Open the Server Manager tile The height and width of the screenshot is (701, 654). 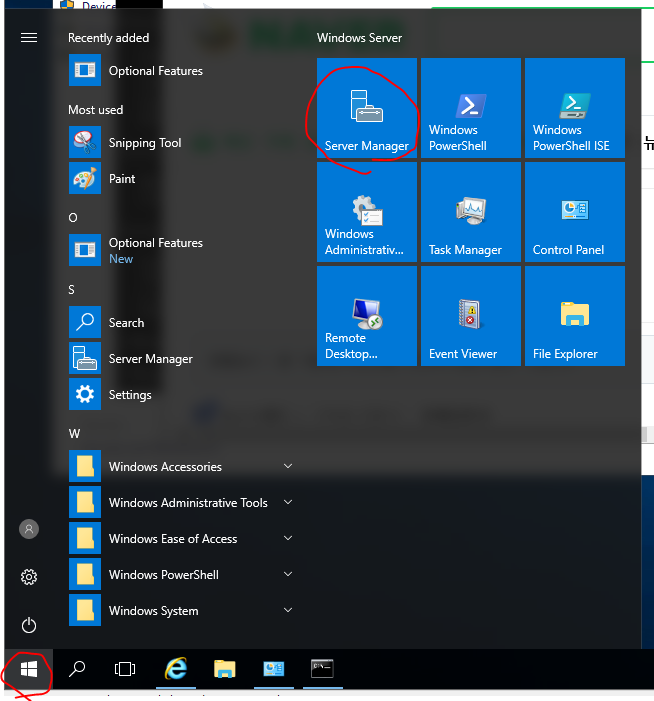point(367,108)
